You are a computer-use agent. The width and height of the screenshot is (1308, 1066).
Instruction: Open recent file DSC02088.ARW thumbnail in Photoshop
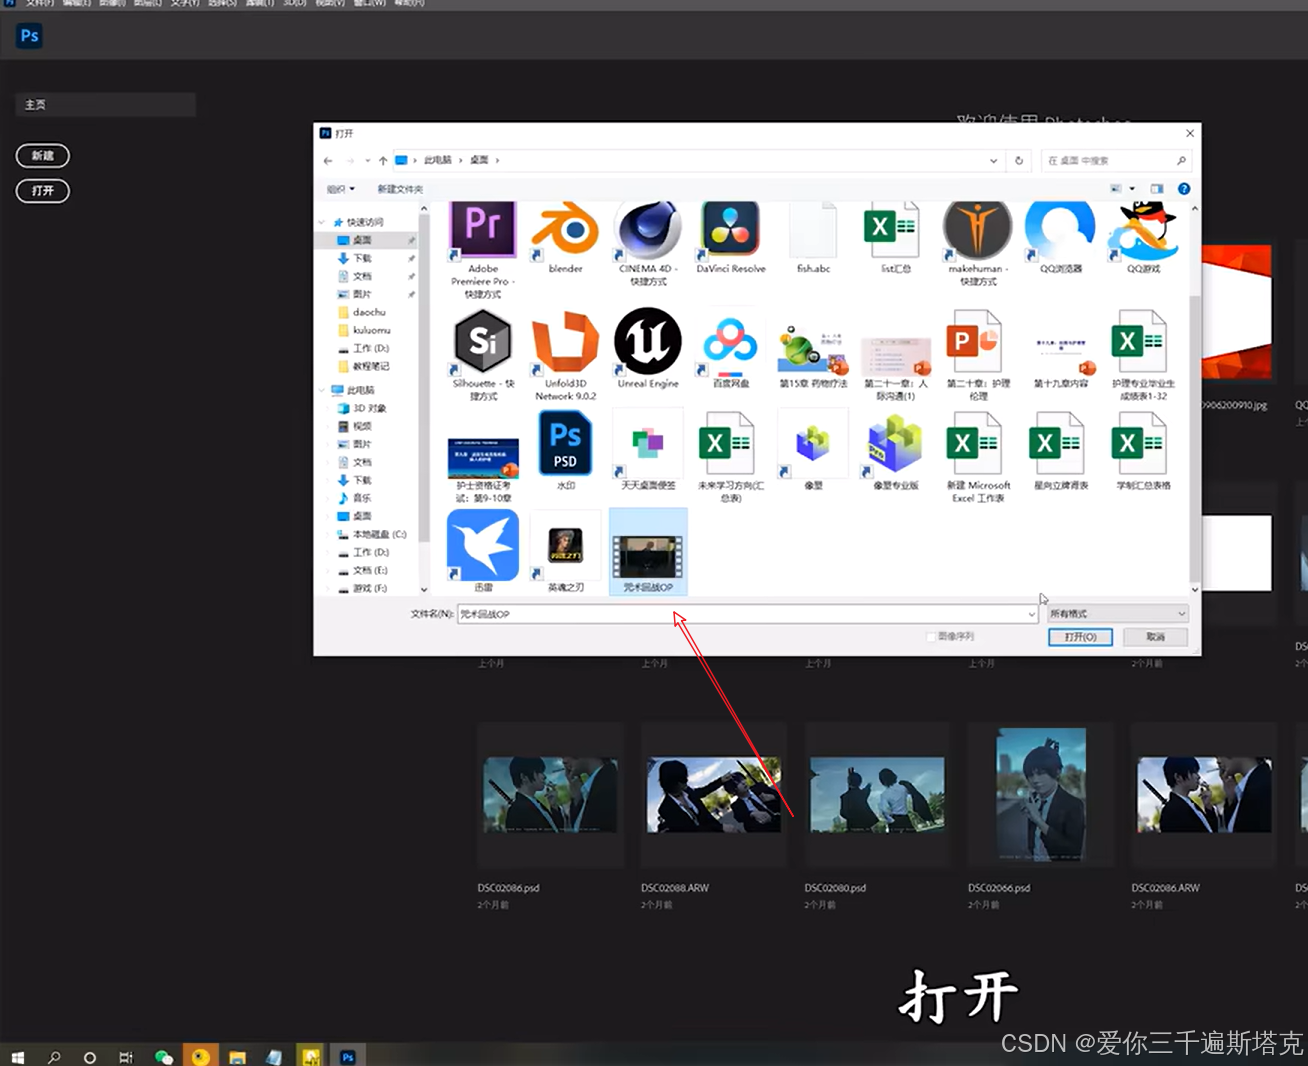click(x=713, y=795)
